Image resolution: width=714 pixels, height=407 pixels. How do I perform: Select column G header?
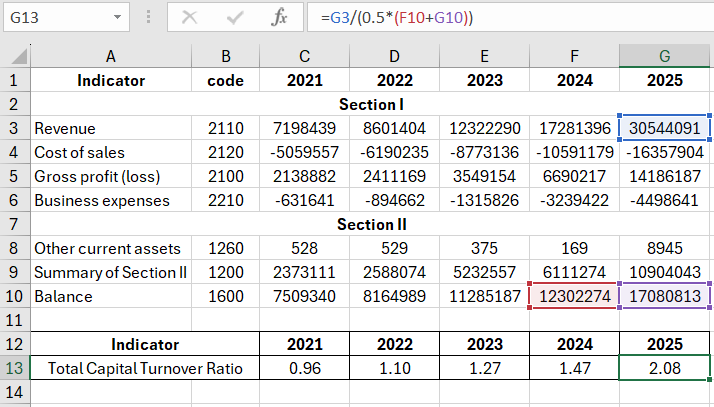[664, 56]
